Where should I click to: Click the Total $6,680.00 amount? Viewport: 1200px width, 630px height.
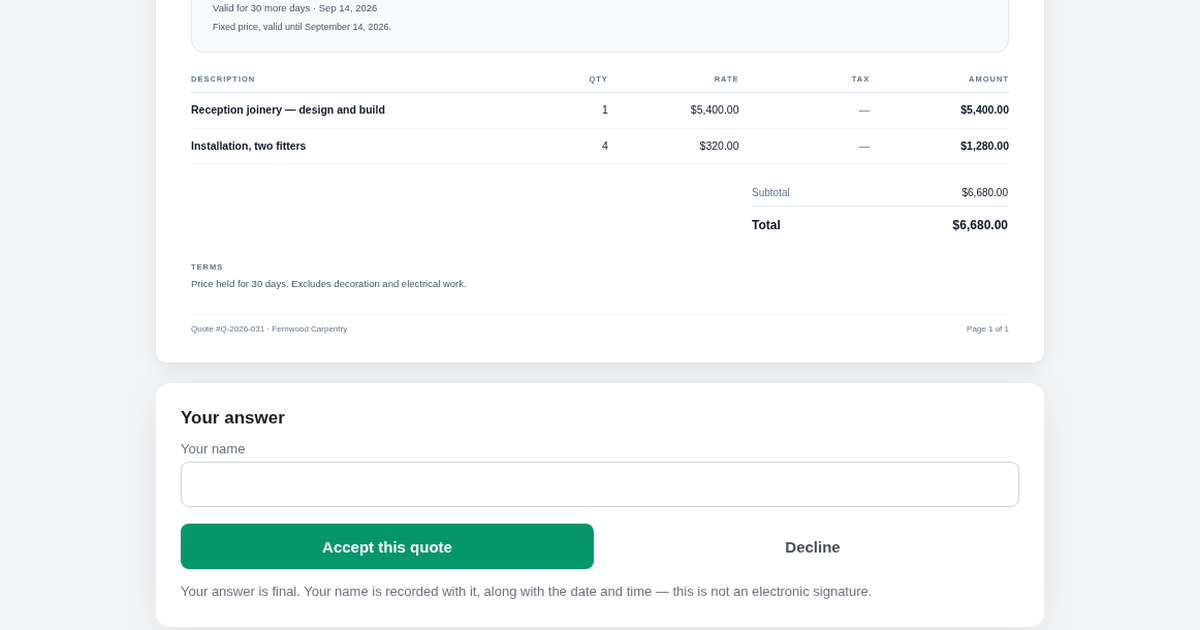(x=980, y=225)
